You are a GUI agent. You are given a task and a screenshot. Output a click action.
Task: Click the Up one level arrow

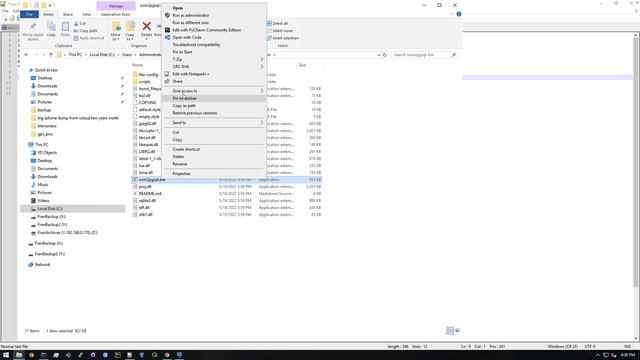coord(51,55)
